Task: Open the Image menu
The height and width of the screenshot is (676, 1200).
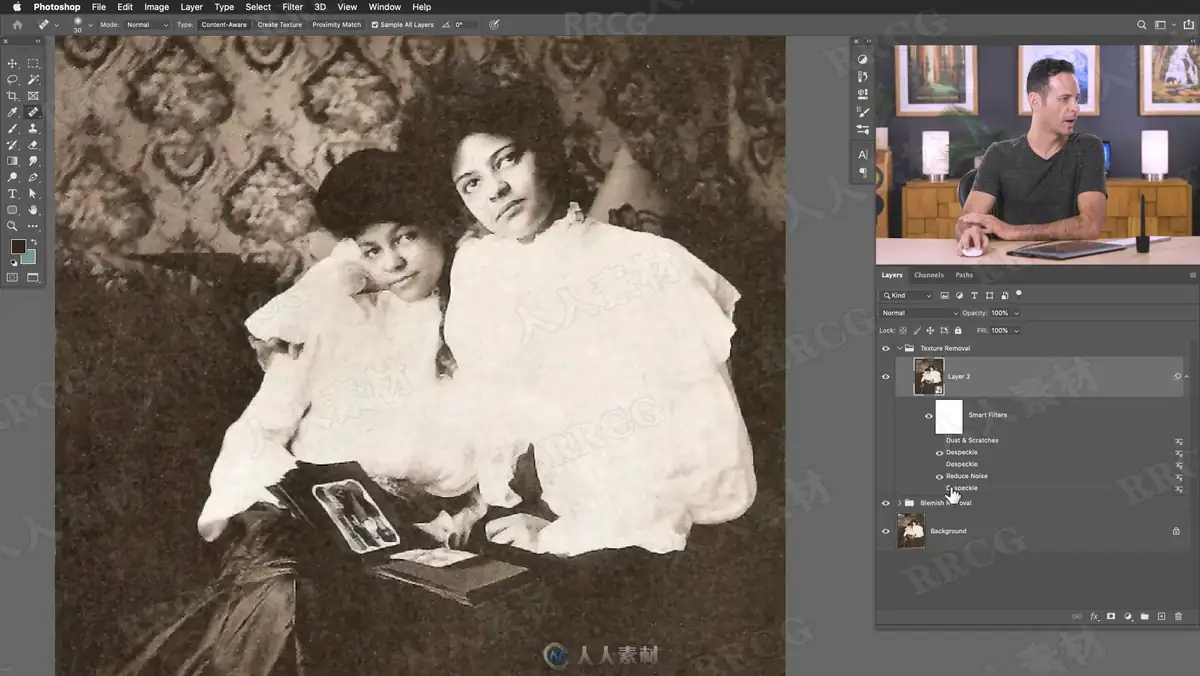Action: click(x=156, y=7)
